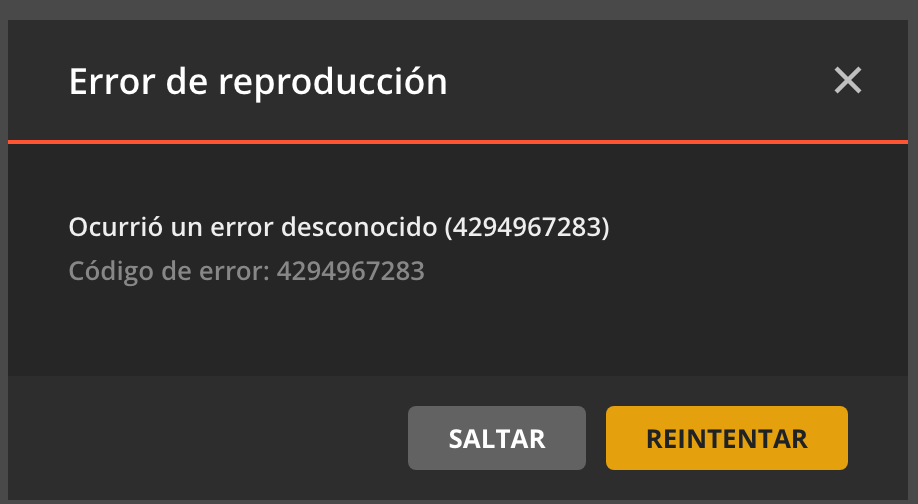The image size is (918, 504).
Task: Click the Error de reproducción title text
Action: click(x=258, y=81)
